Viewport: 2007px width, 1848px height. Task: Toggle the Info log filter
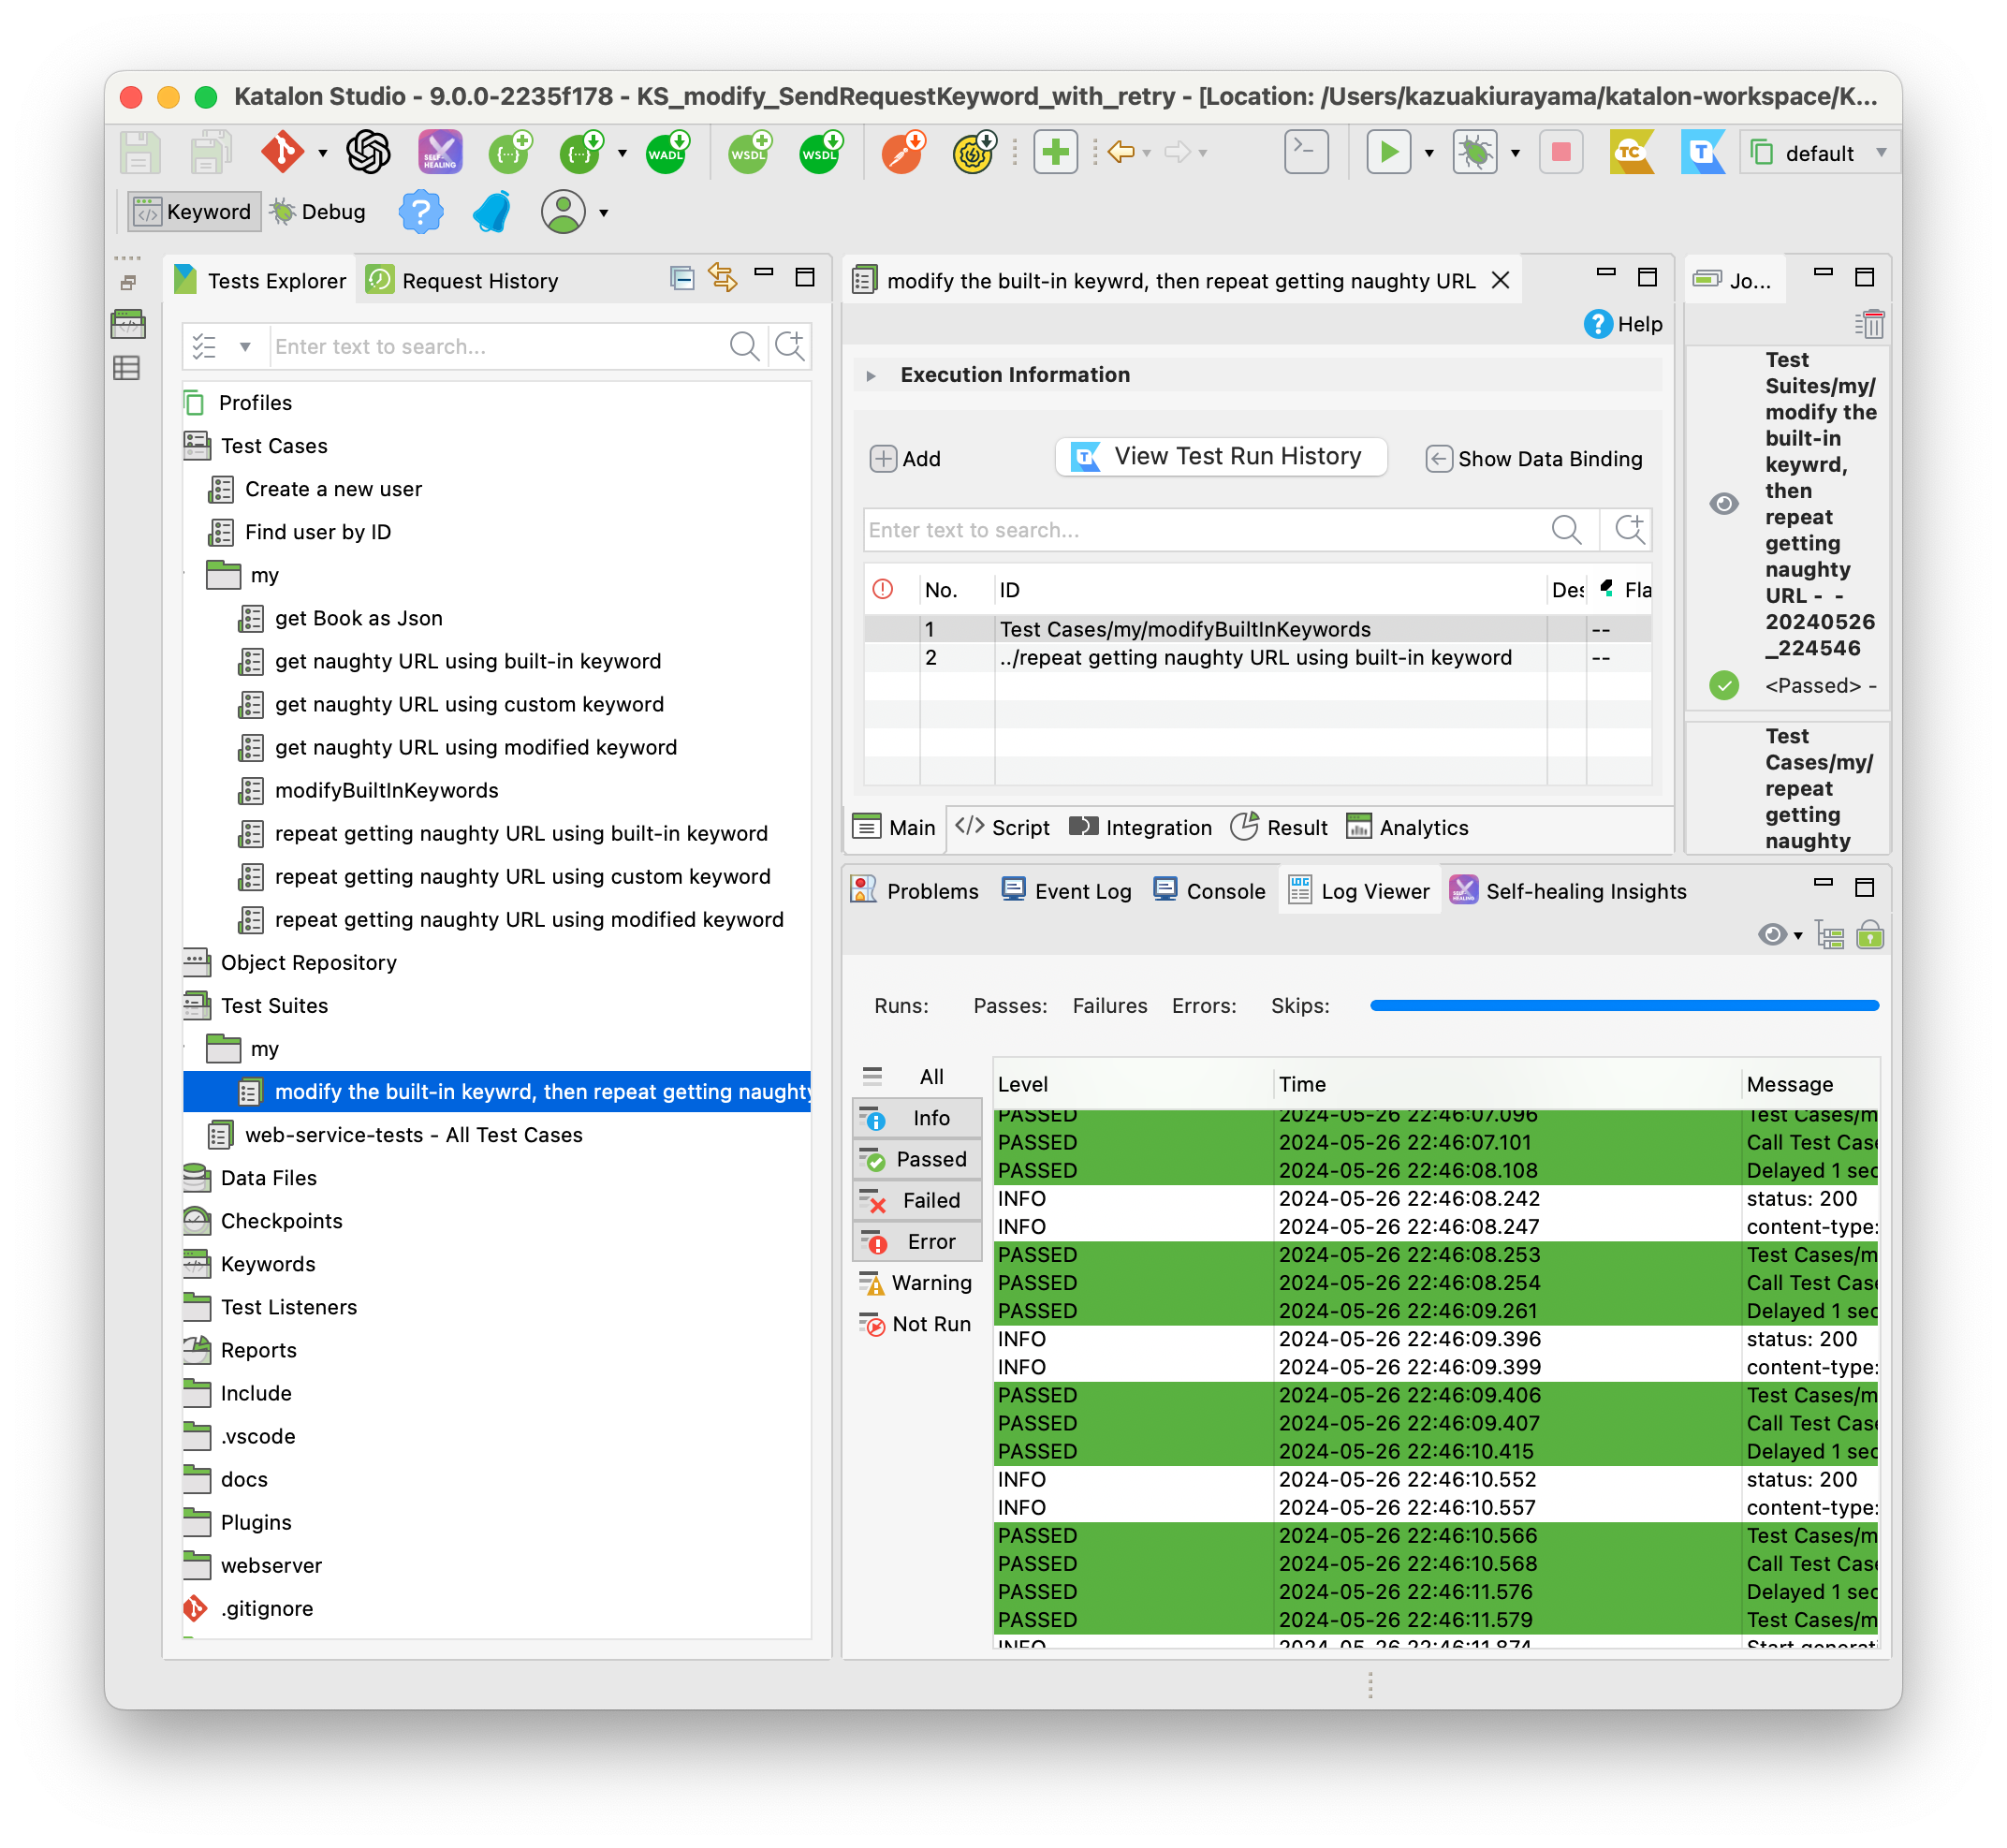(917, 1118)
